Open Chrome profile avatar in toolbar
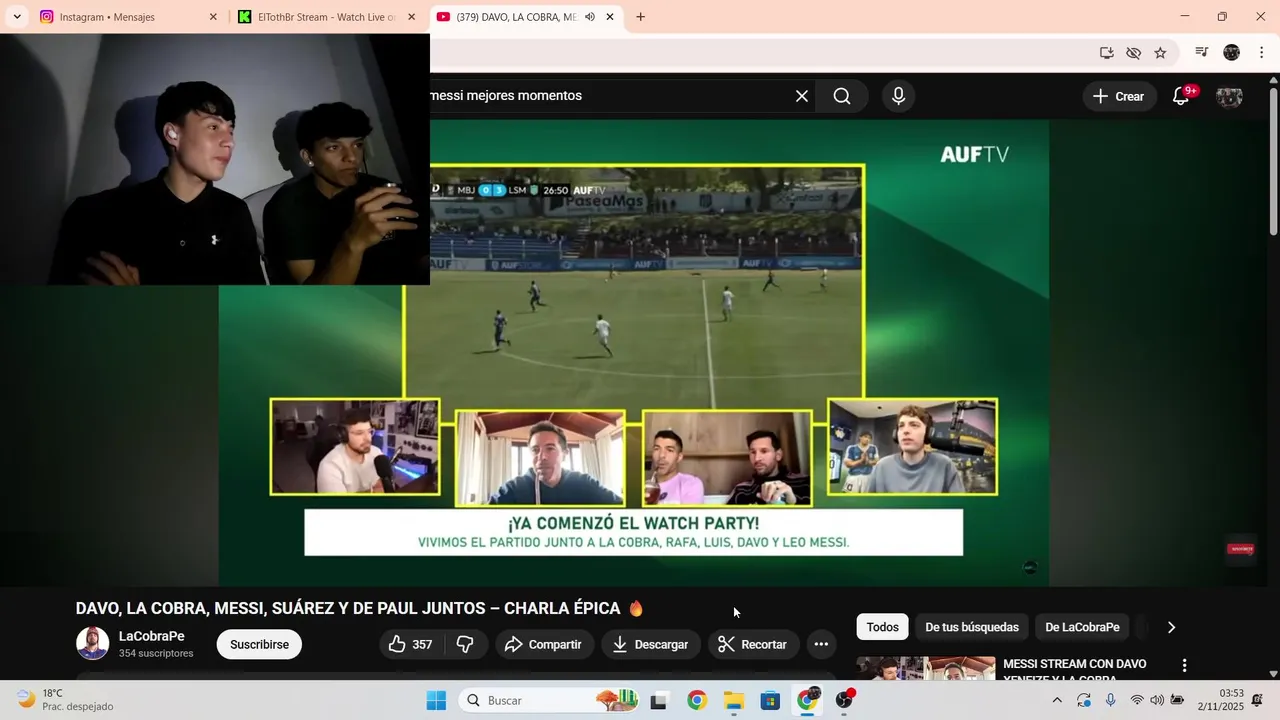Viewport: 1280px width, 720px height. coord(1231,53)
